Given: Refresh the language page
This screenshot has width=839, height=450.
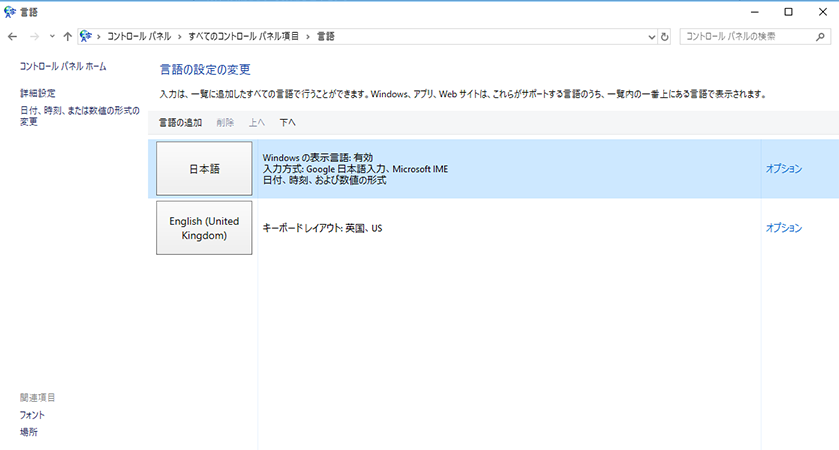Looking at the screenshot, I should pos(665,37).
